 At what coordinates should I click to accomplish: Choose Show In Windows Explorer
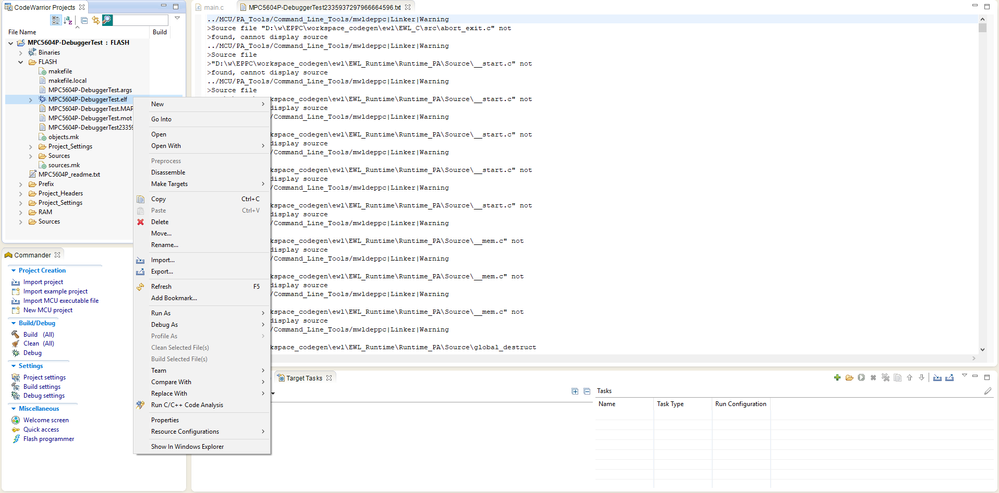(201, 447)
